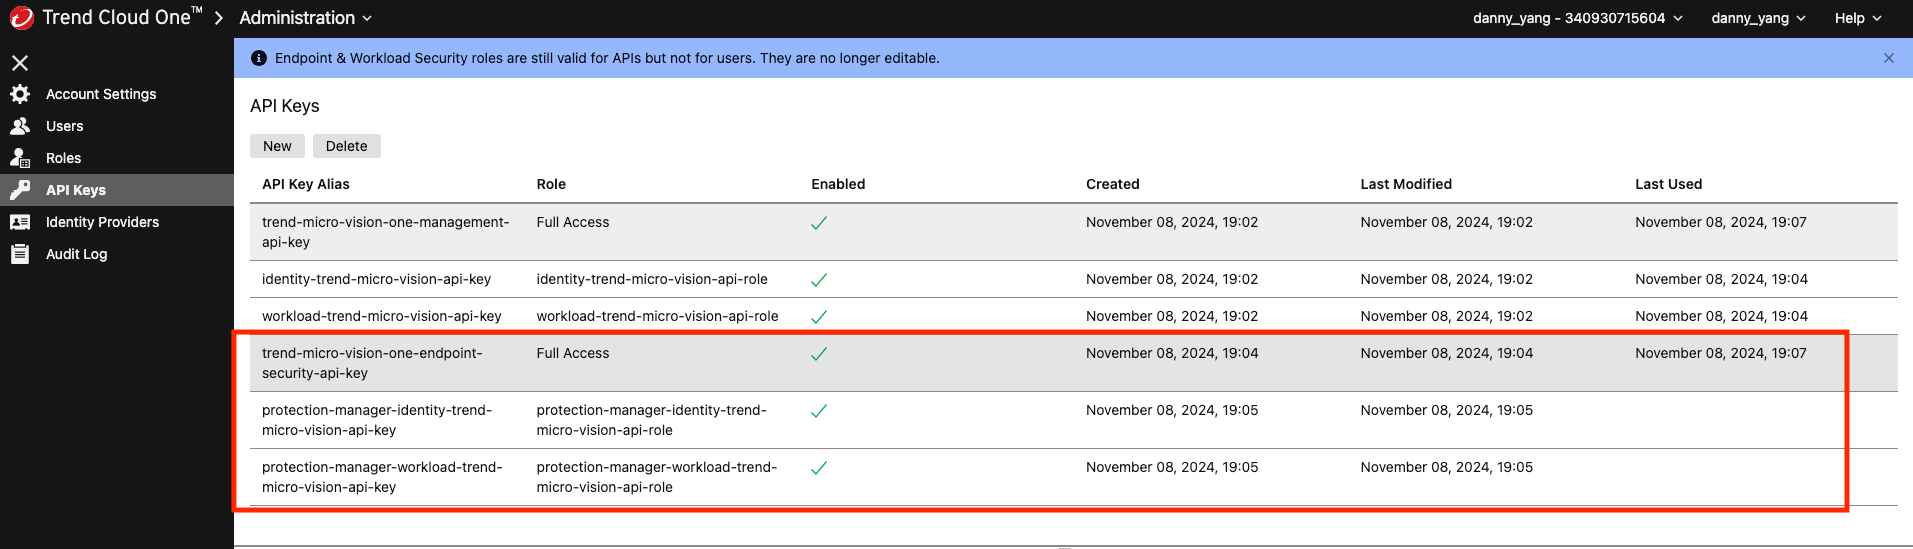
Task: Click Enabled checkmark for workload-trend-micro-vision-api-key
Action: tap(819, 317)
